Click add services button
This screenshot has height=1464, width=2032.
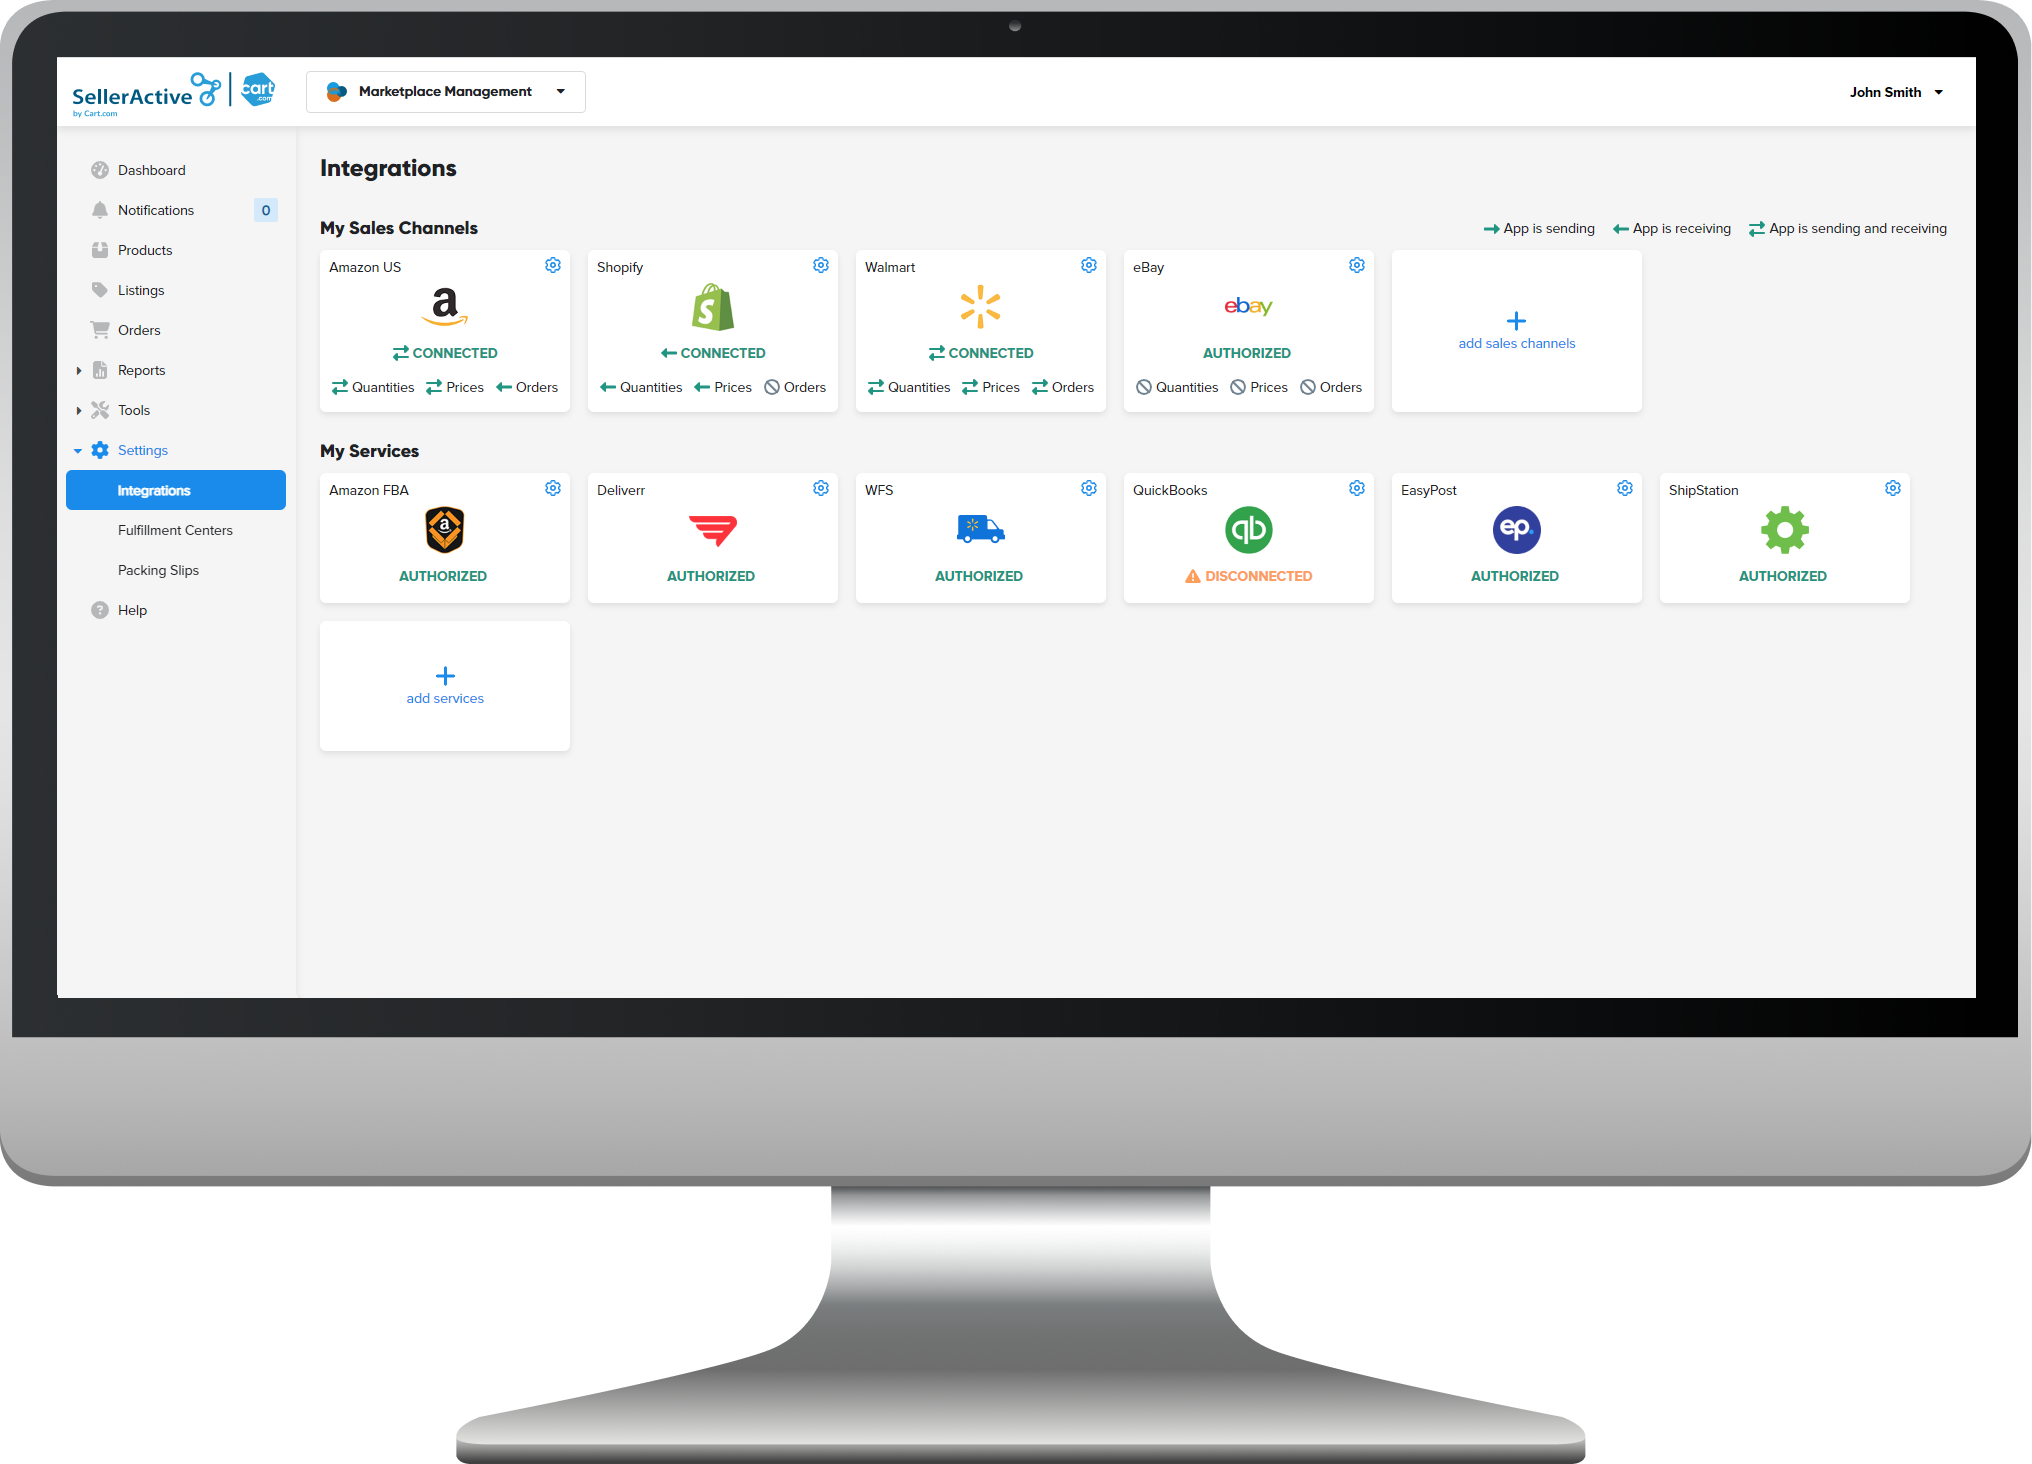click(x=443, y=686)
